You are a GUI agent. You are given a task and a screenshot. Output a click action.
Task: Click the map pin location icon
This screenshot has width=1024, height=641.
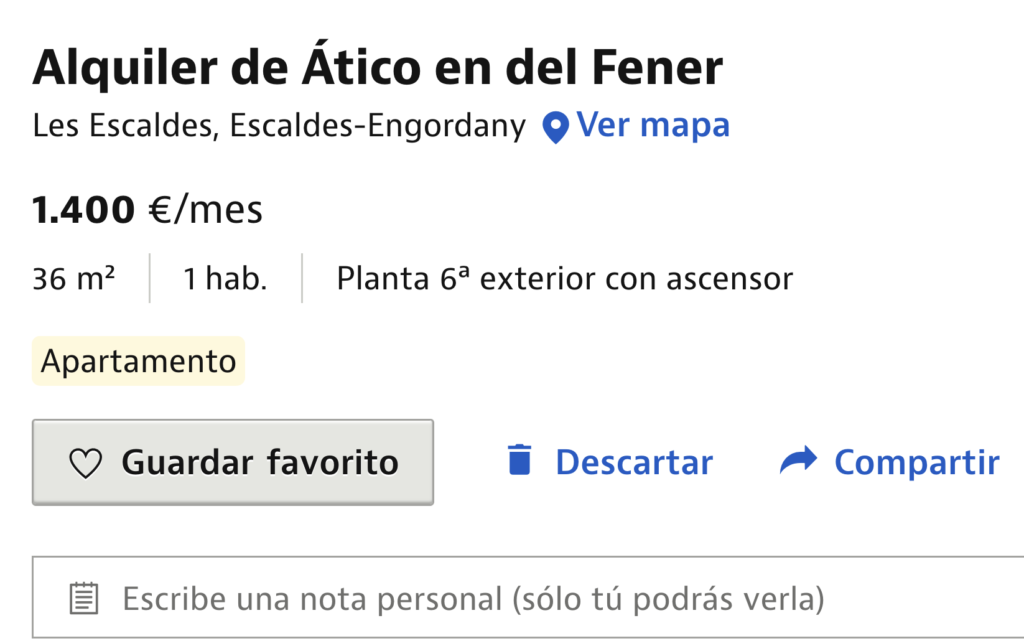[555, 127]
